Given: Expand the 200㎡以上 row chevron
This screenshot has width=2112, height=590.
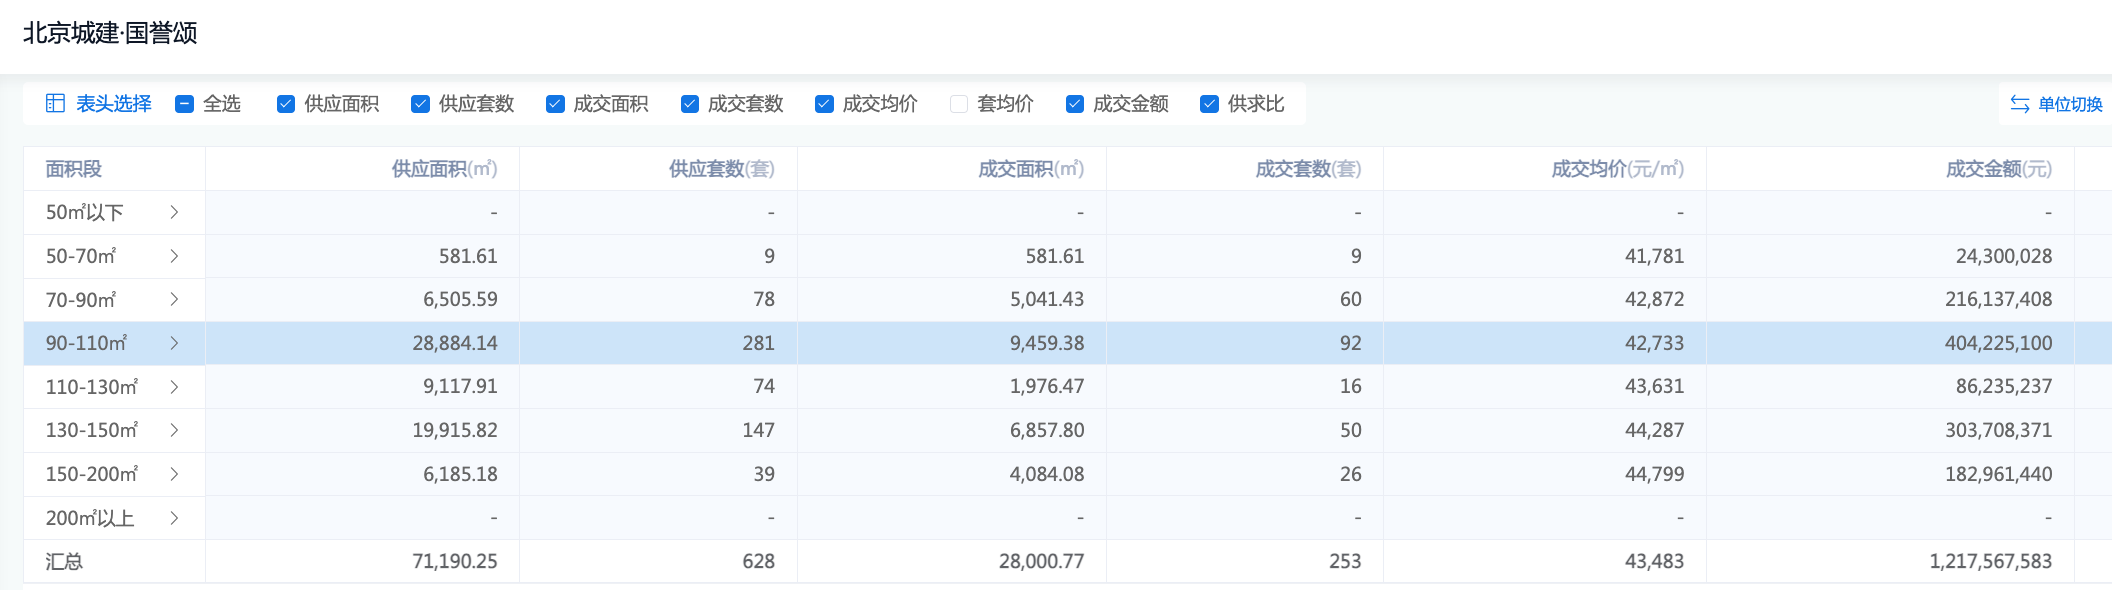Looking at the screenshot, I should pos(174,518).
